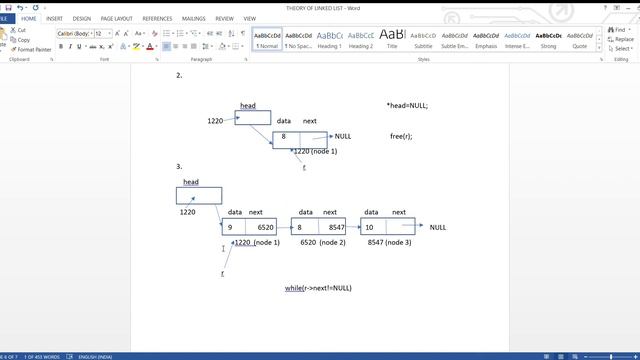Increase the font size with Grow Font
The height and width of the screenshot is (360, 640).
point(117,33)
